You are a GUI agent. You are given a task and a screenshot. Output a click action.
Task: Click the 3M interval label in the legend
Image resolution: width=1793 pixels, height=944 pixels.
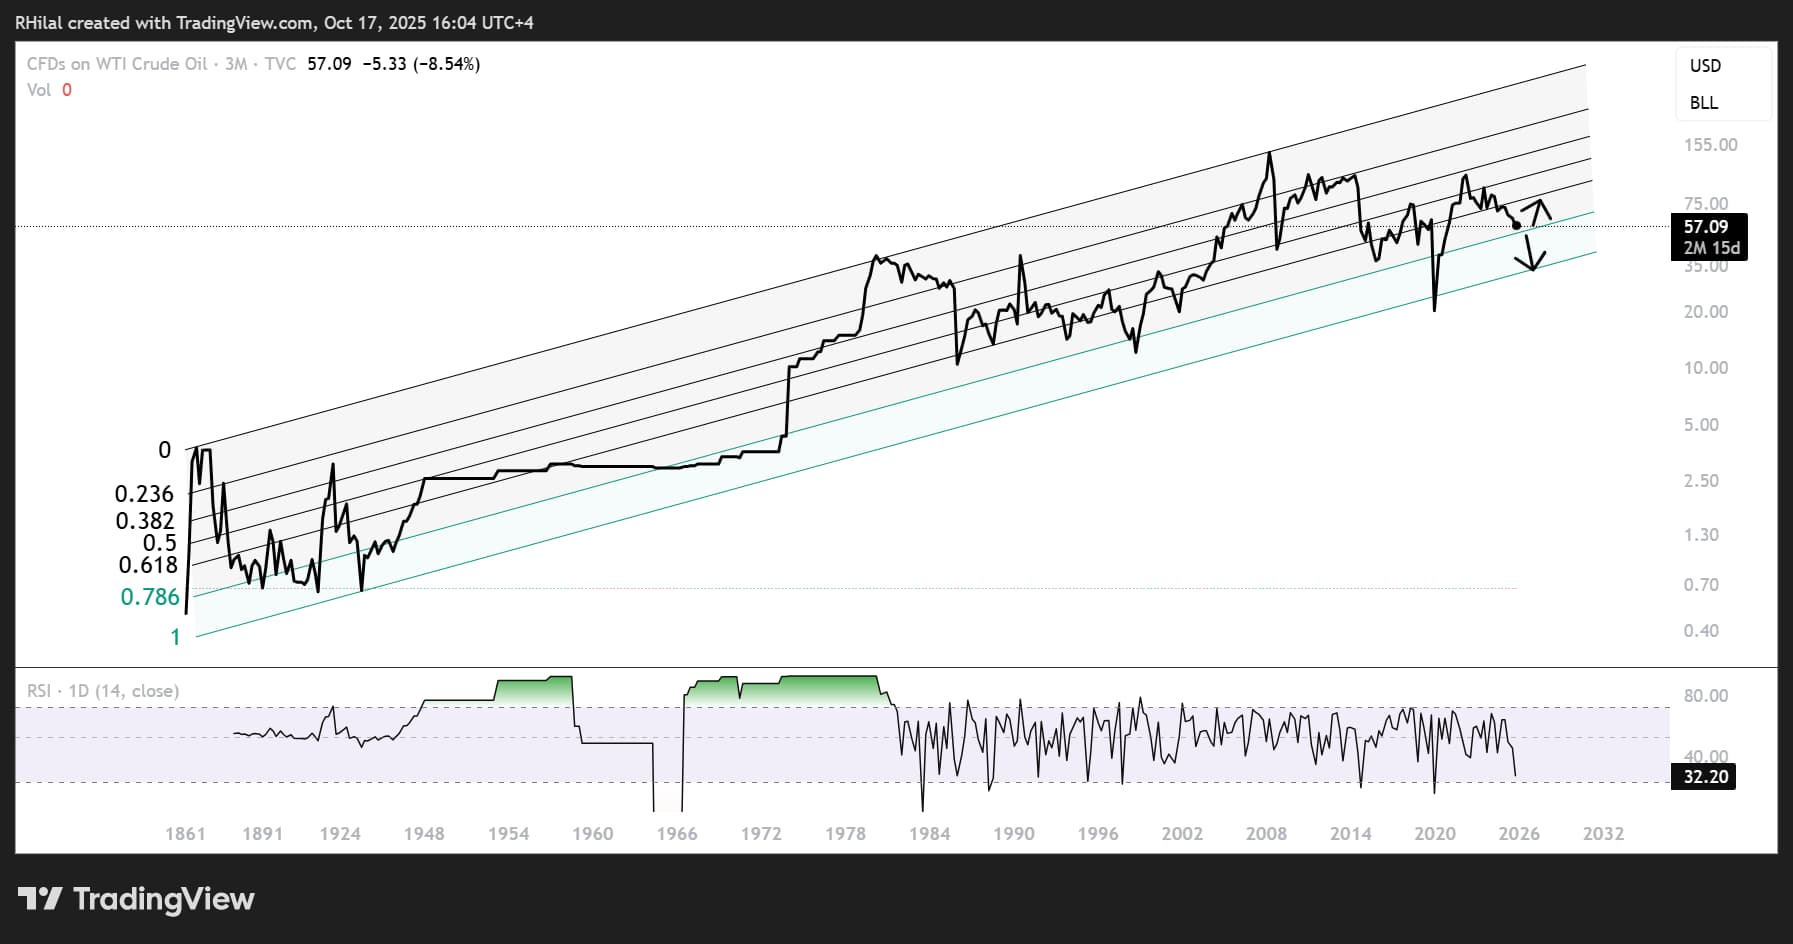[x=236, y=64]
